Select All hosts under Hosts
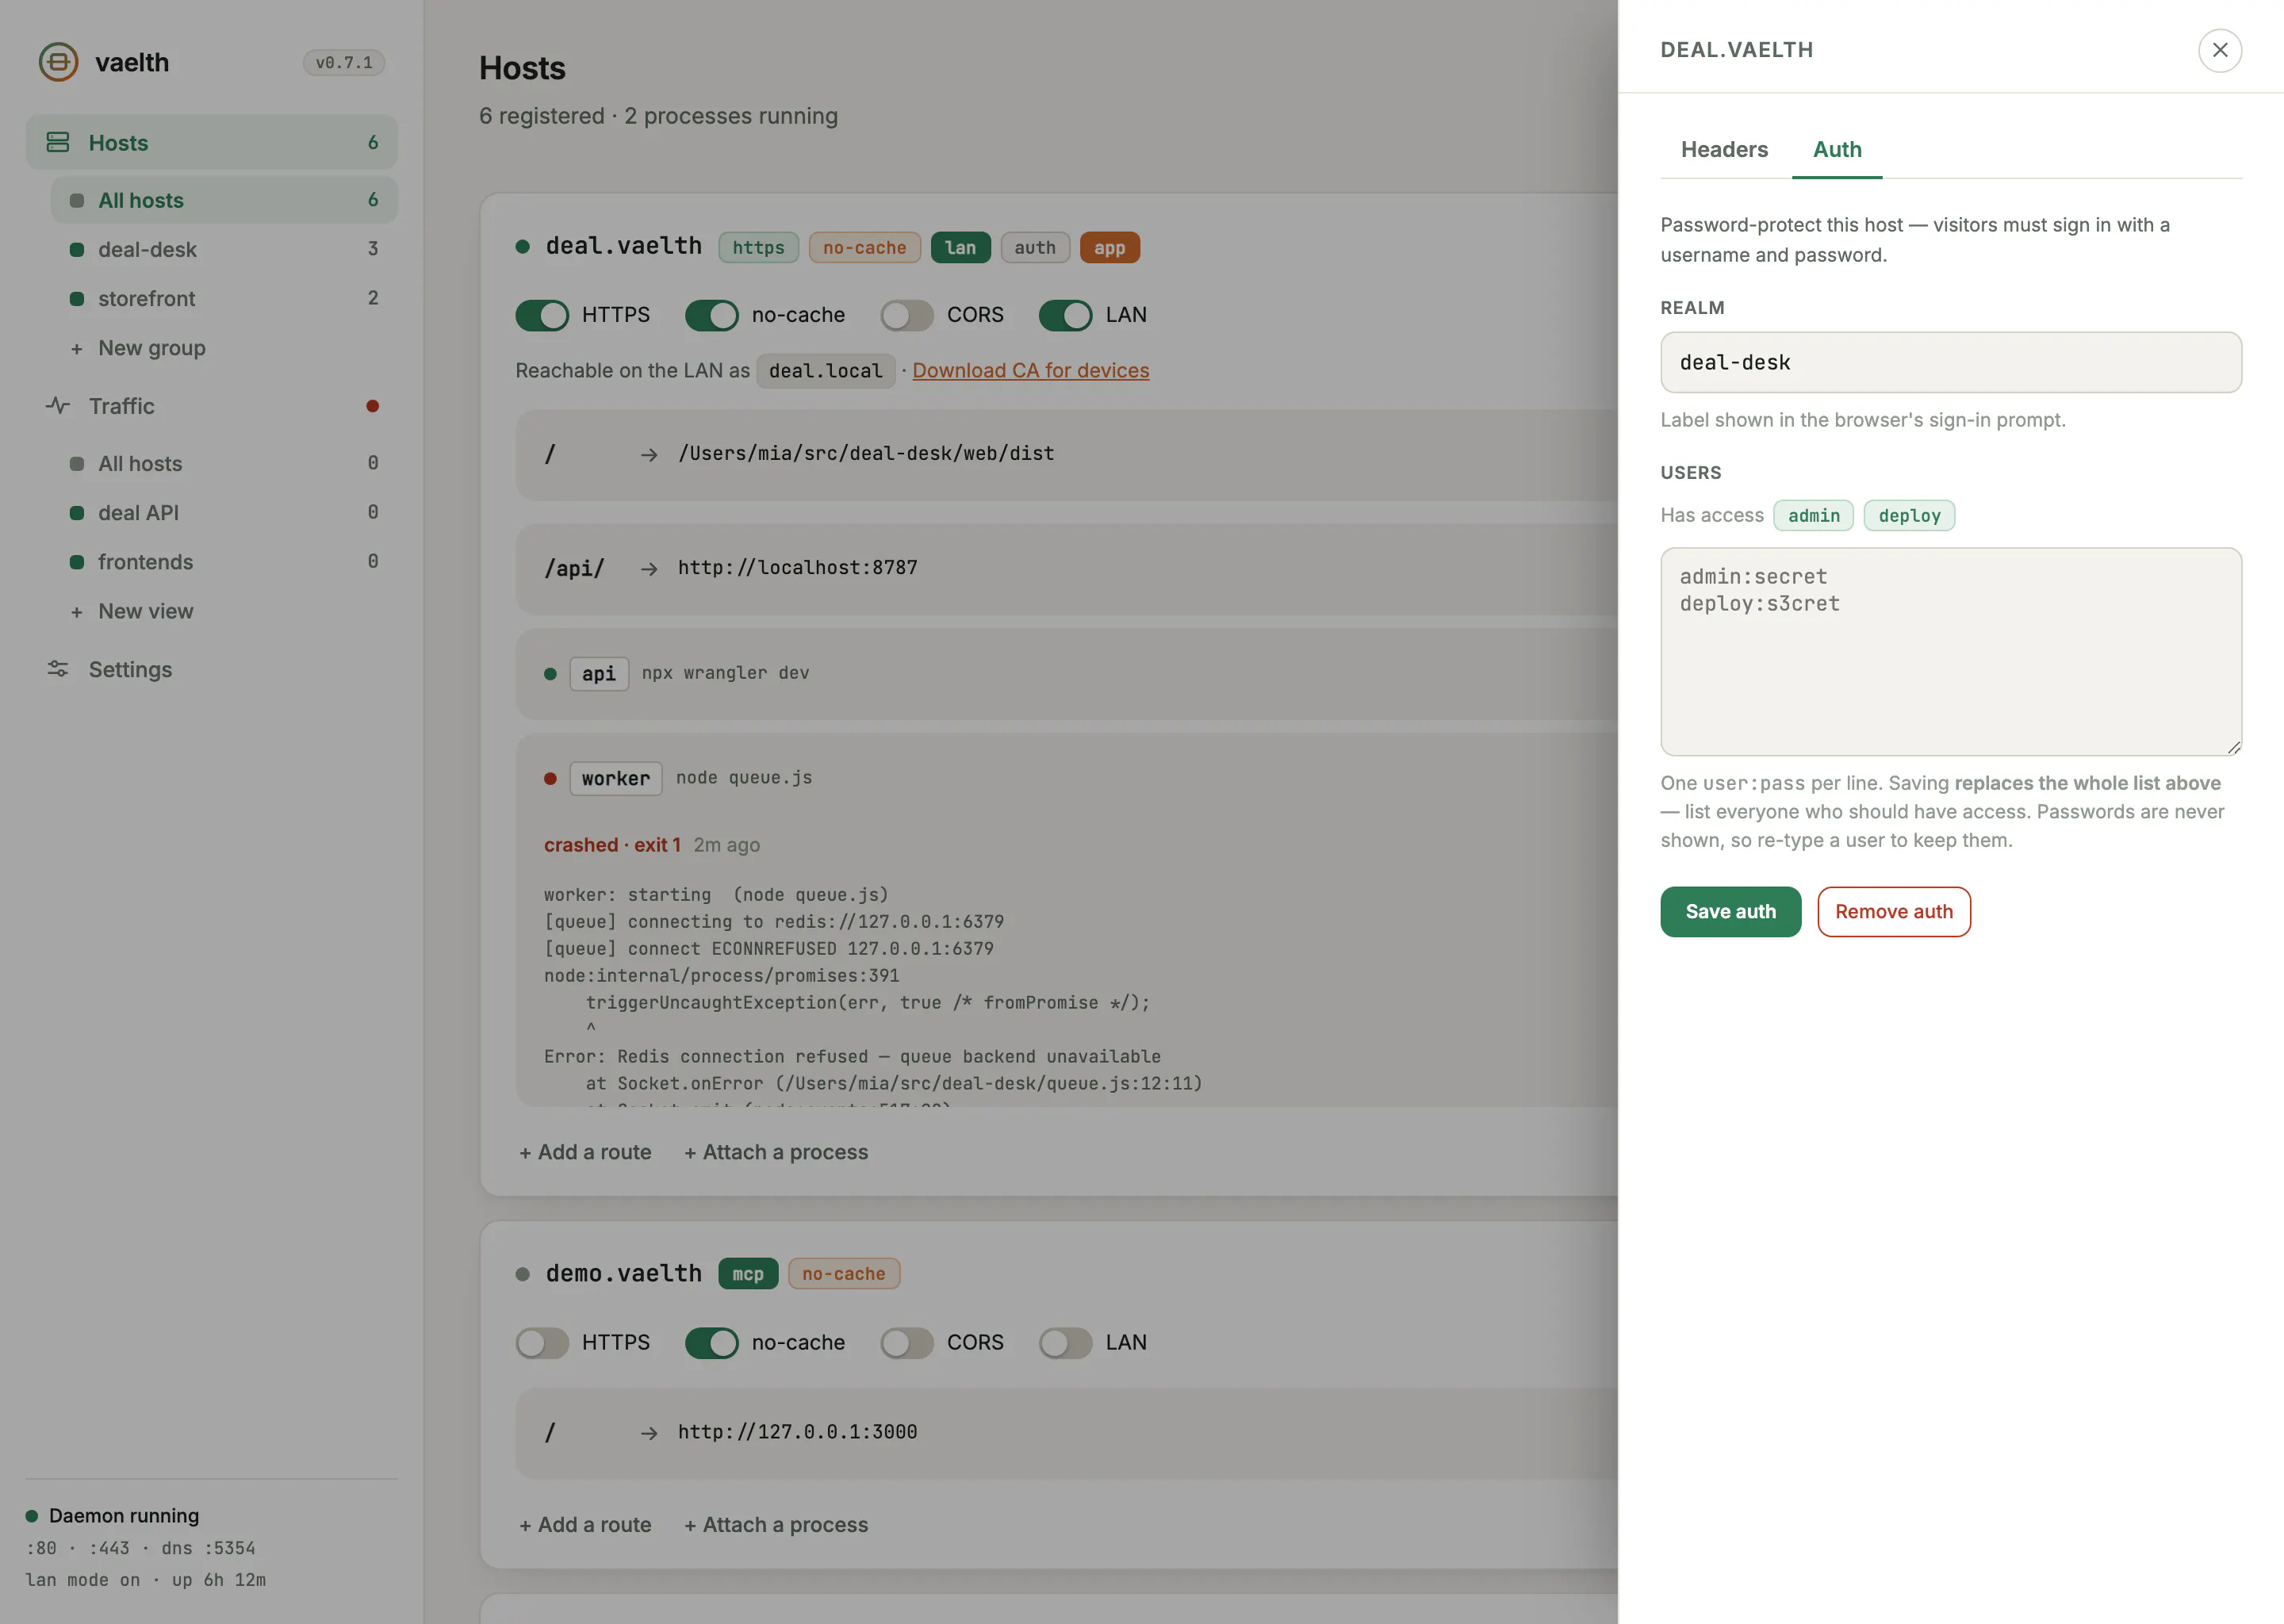Image resolution: width=2284 pixels, height=1624 pixels. coord(224,200)
